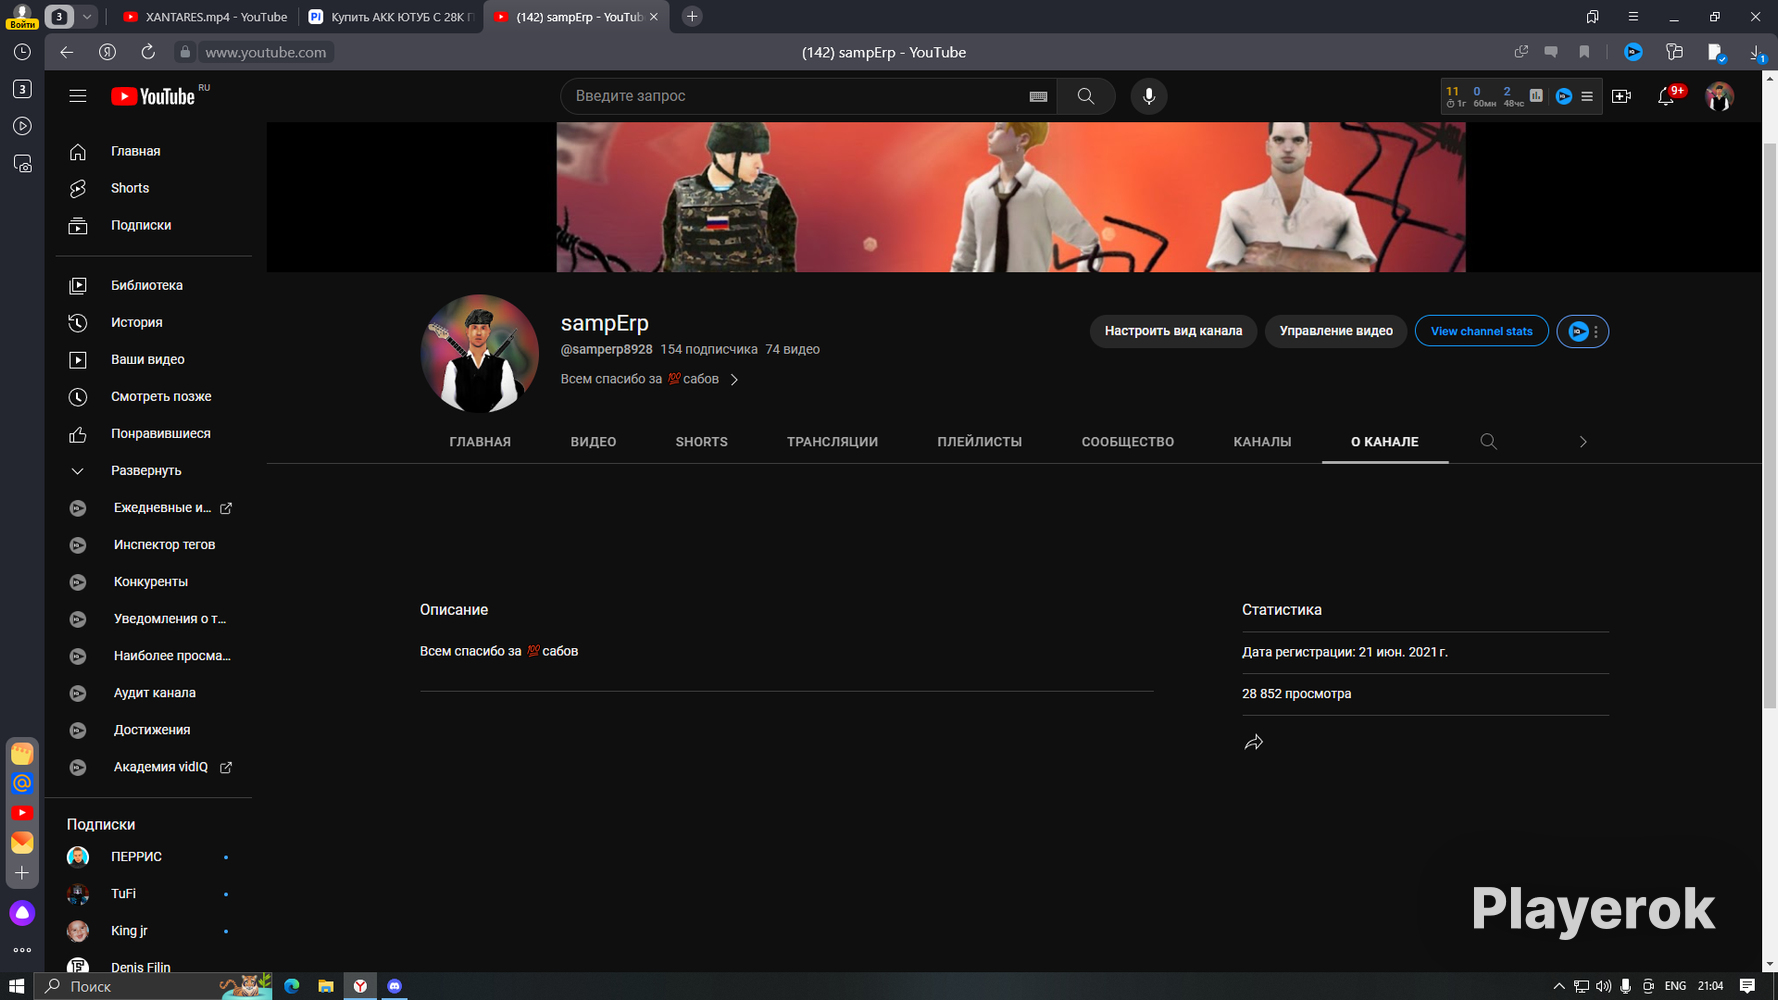This screenshot has width=1778, height=1000.
Task: Select the О КАНАЛЕ tab
Action: pos(1384,441)
